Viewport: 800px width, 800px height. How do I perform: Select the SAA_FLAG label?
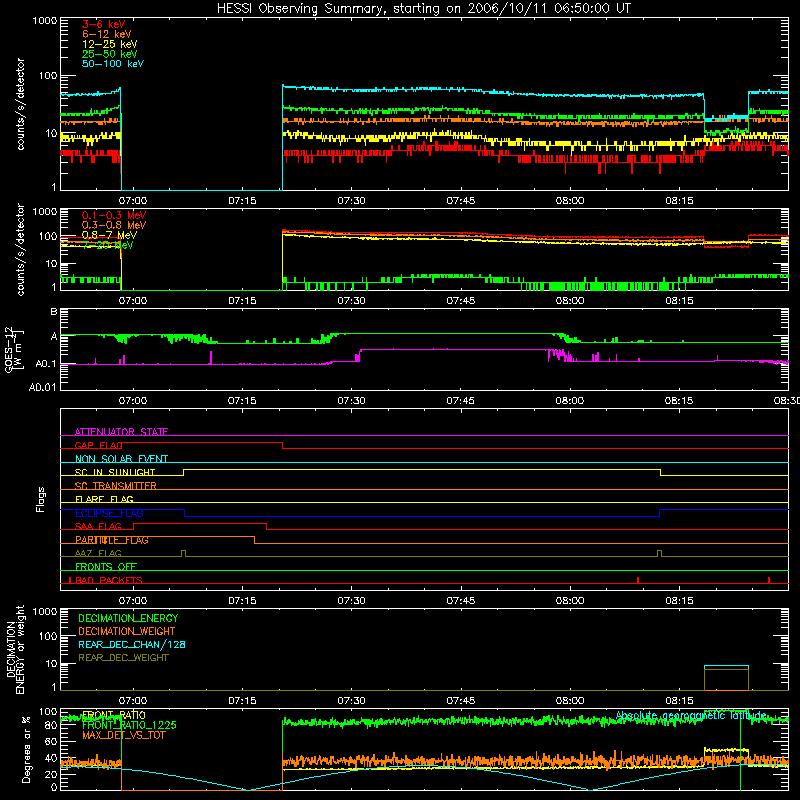98,526
